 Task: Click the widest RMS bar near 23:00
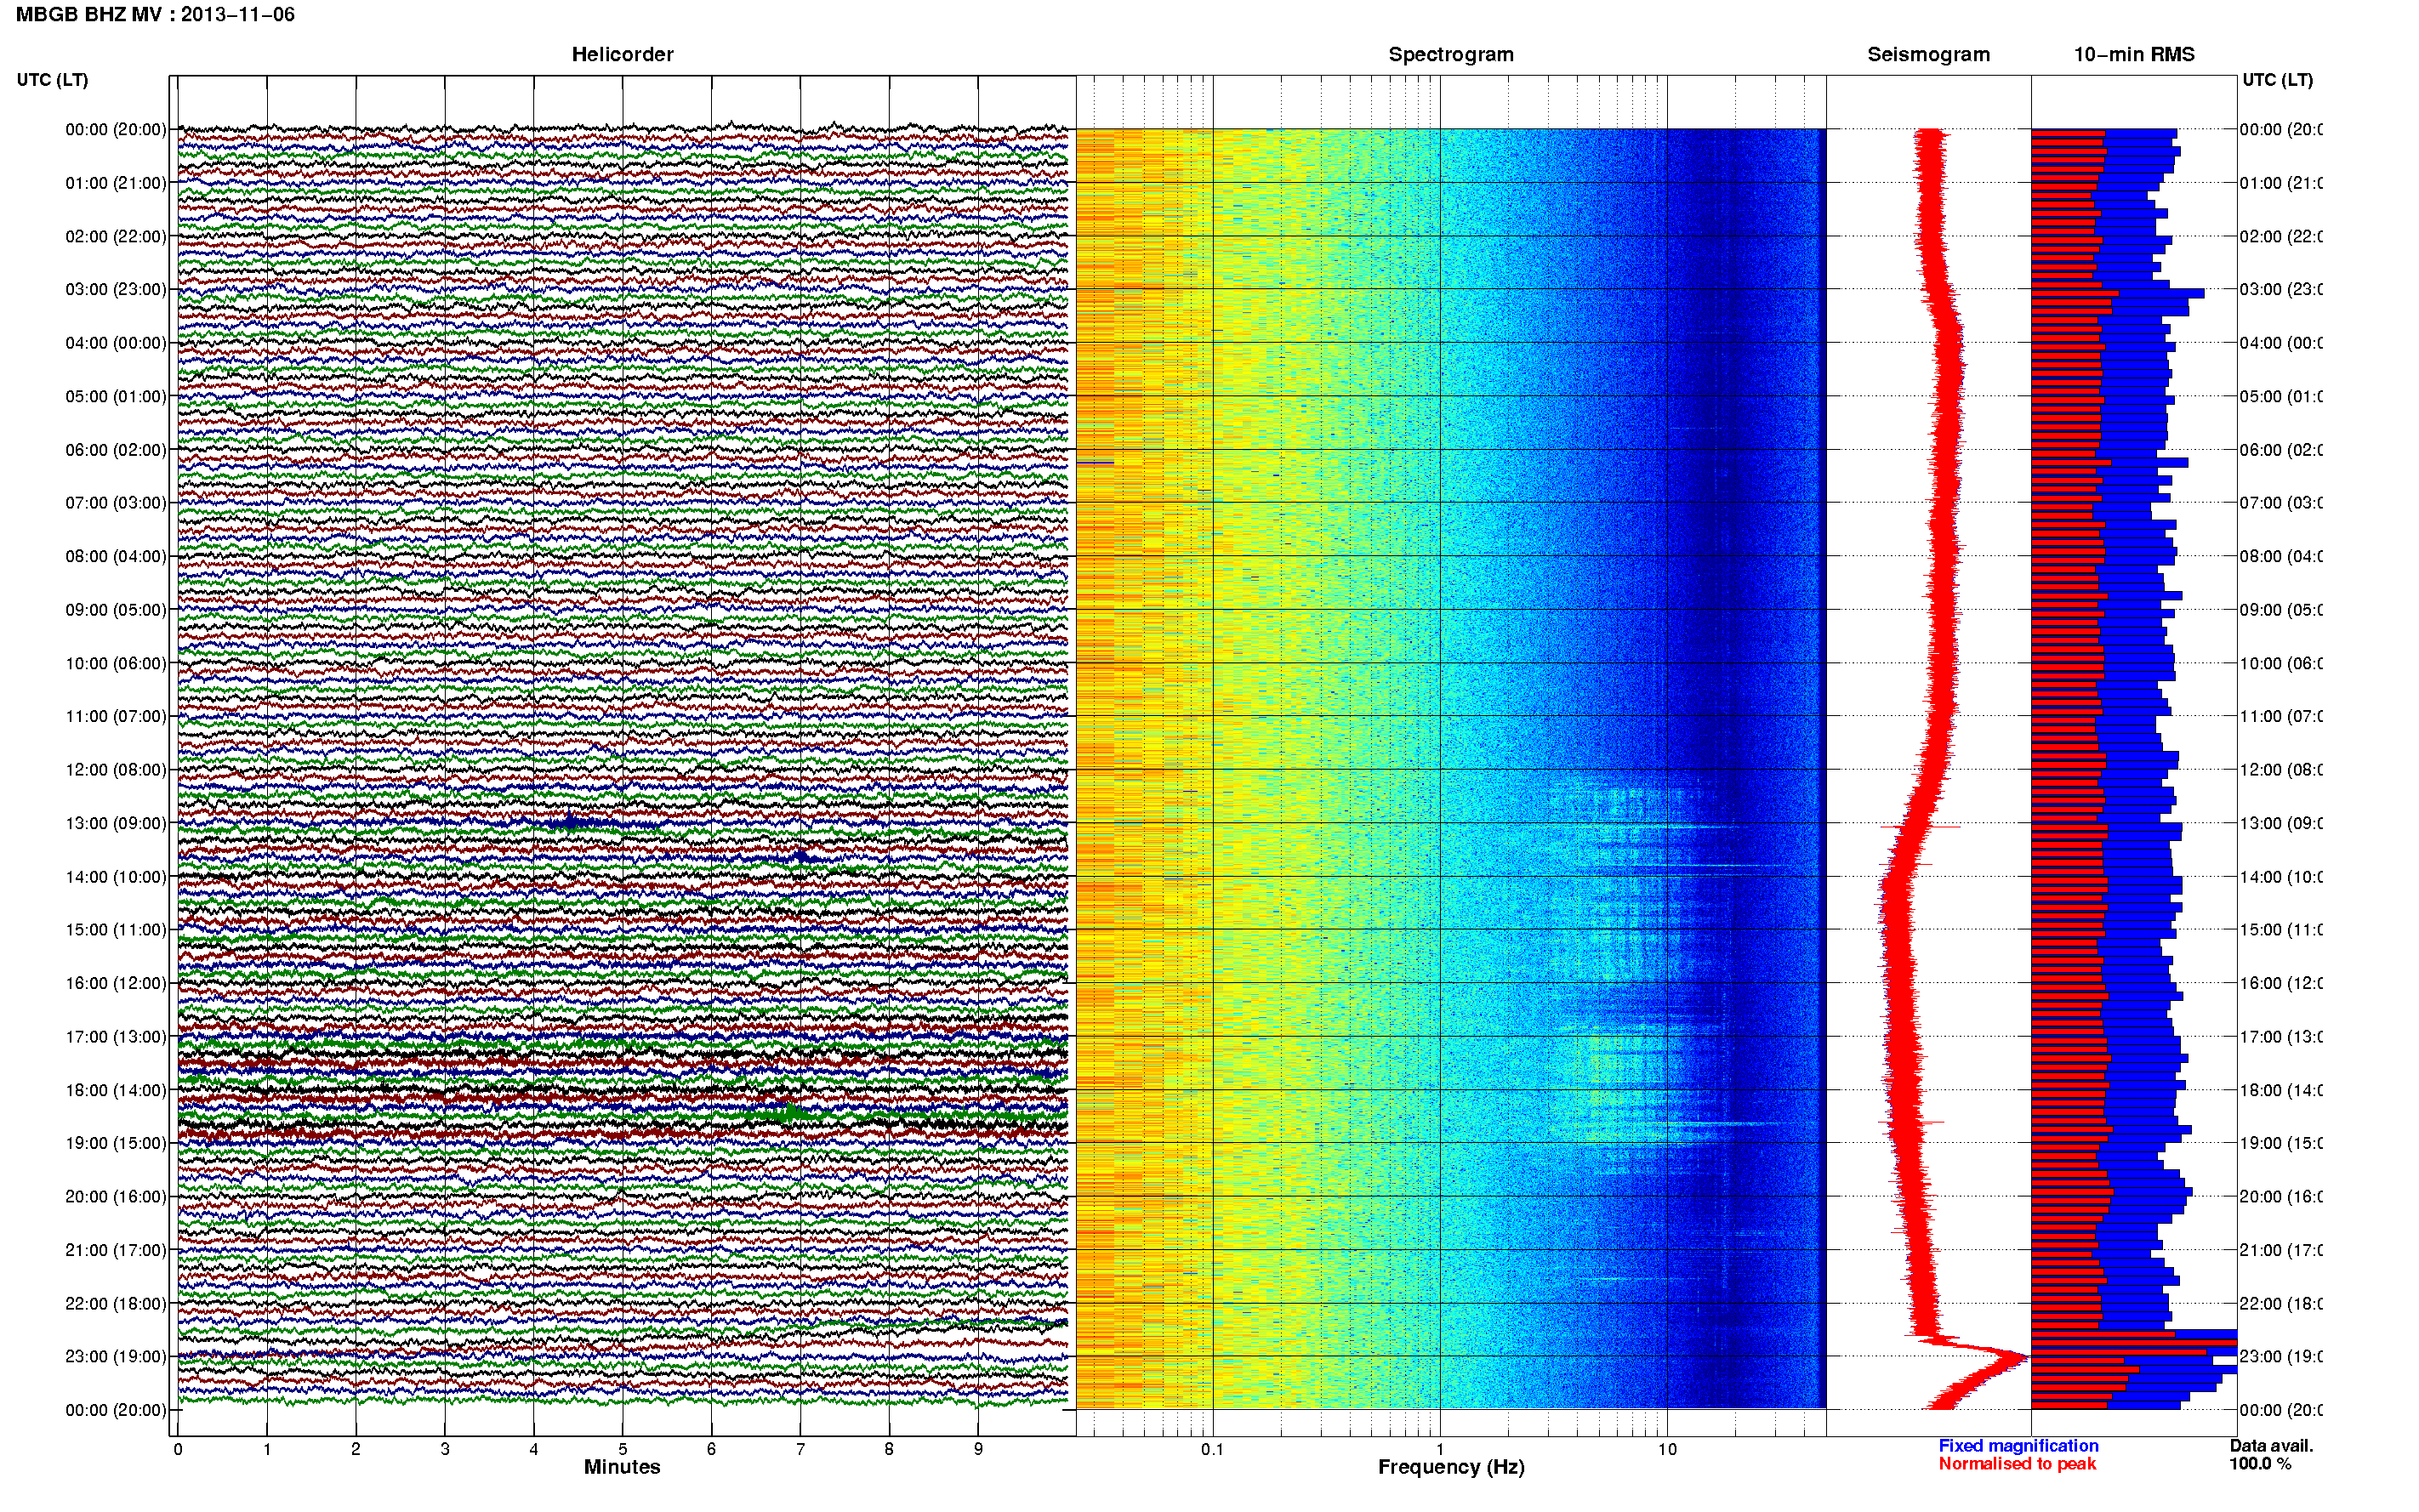2134,1342
